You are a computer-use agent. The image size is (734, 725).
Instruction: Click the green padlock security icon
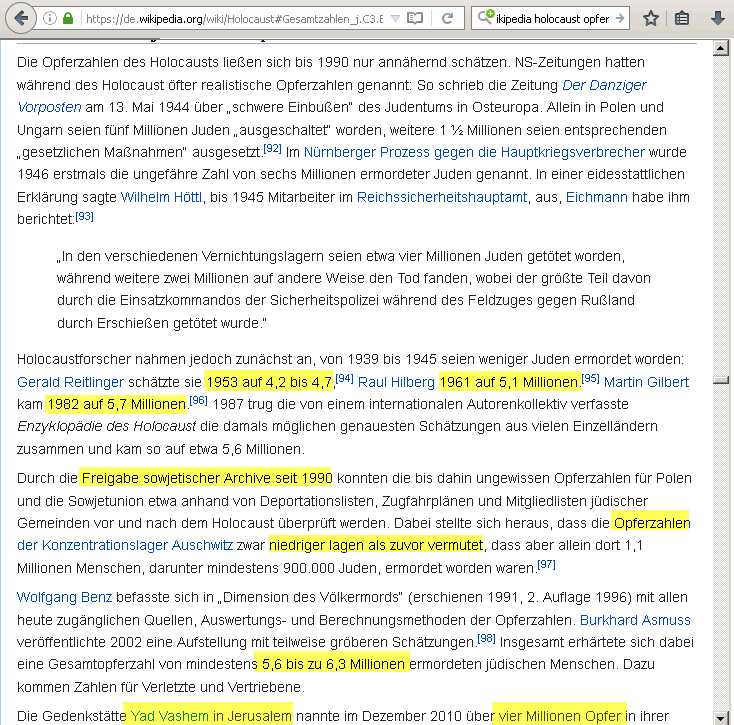pyautogui.click(x=68, y=18)
